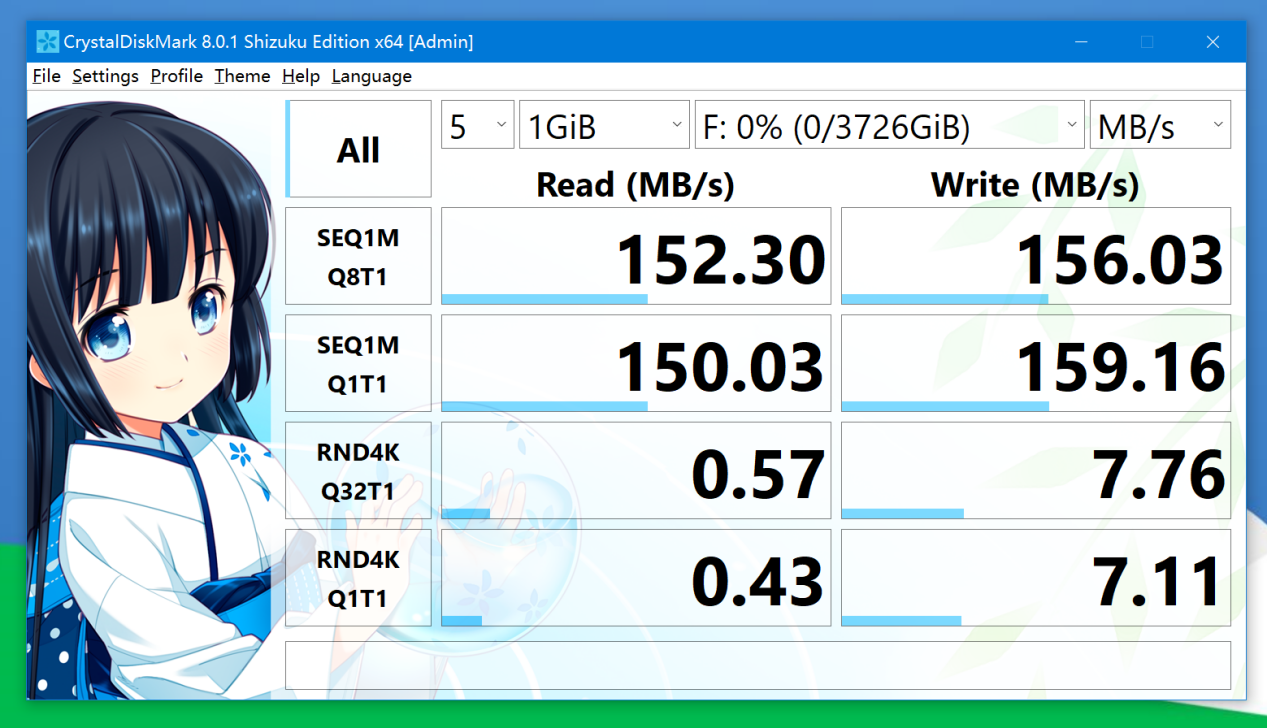Click the SEQ1M Q1T1 write result 159.16
The width and height of the screenshot is (1267, 728).
click(x=1036, y=363)
